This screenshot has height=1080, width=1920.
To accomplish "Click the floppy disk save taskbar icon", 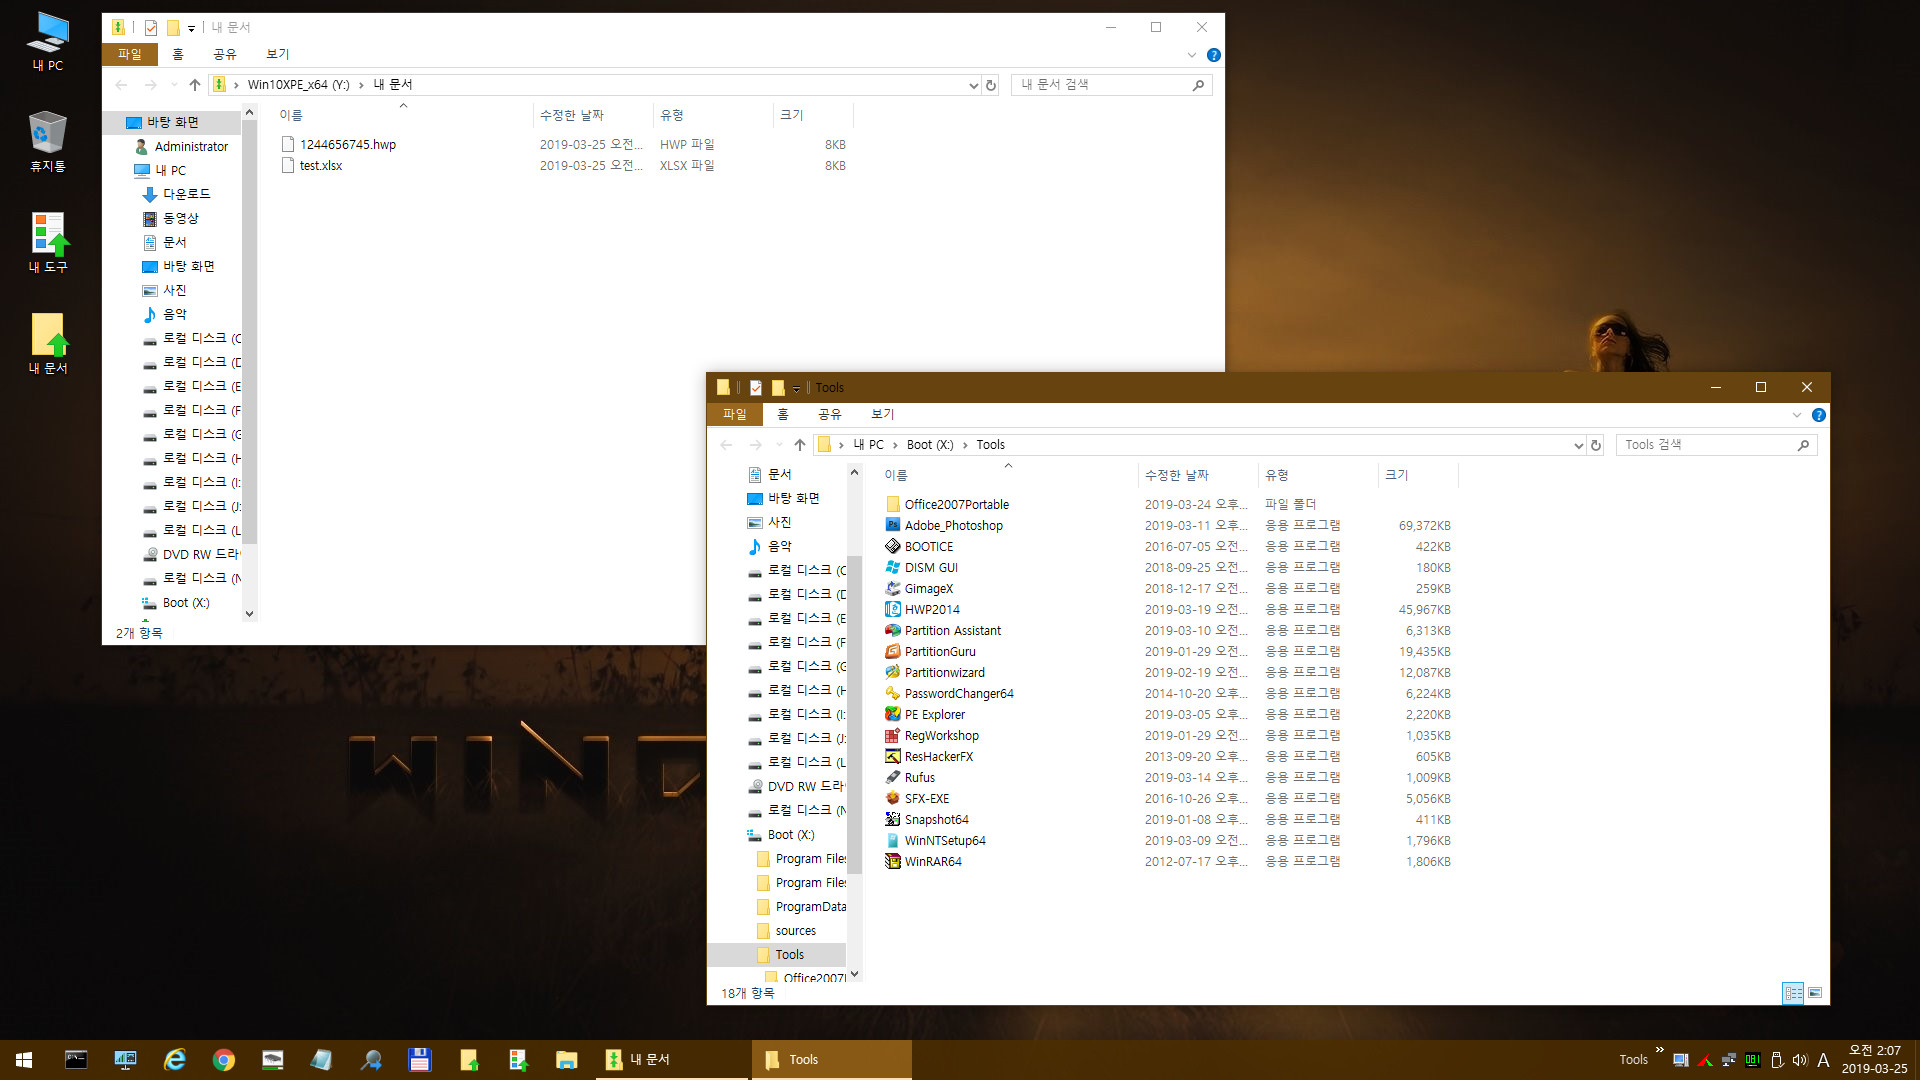I will (x=420, y=1060).
